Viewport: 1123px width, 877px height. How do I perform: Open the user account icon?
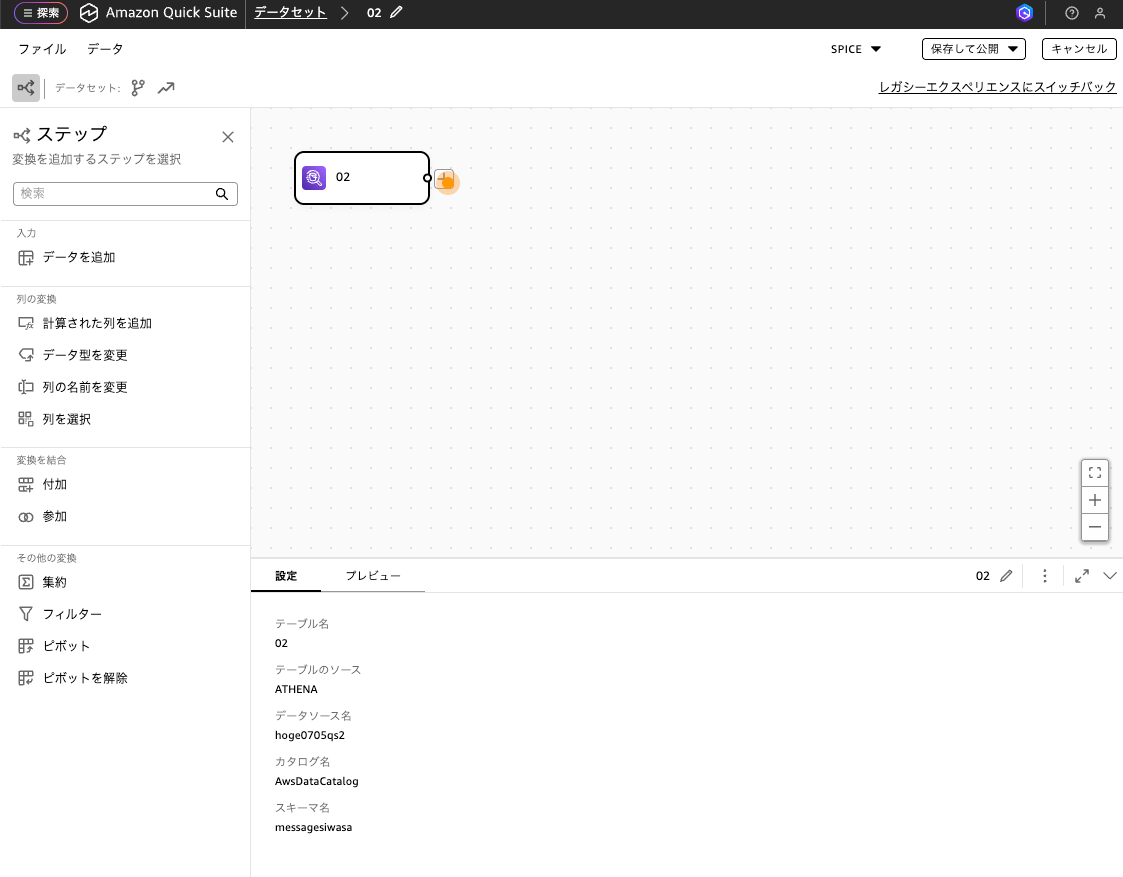point(1100,13)
